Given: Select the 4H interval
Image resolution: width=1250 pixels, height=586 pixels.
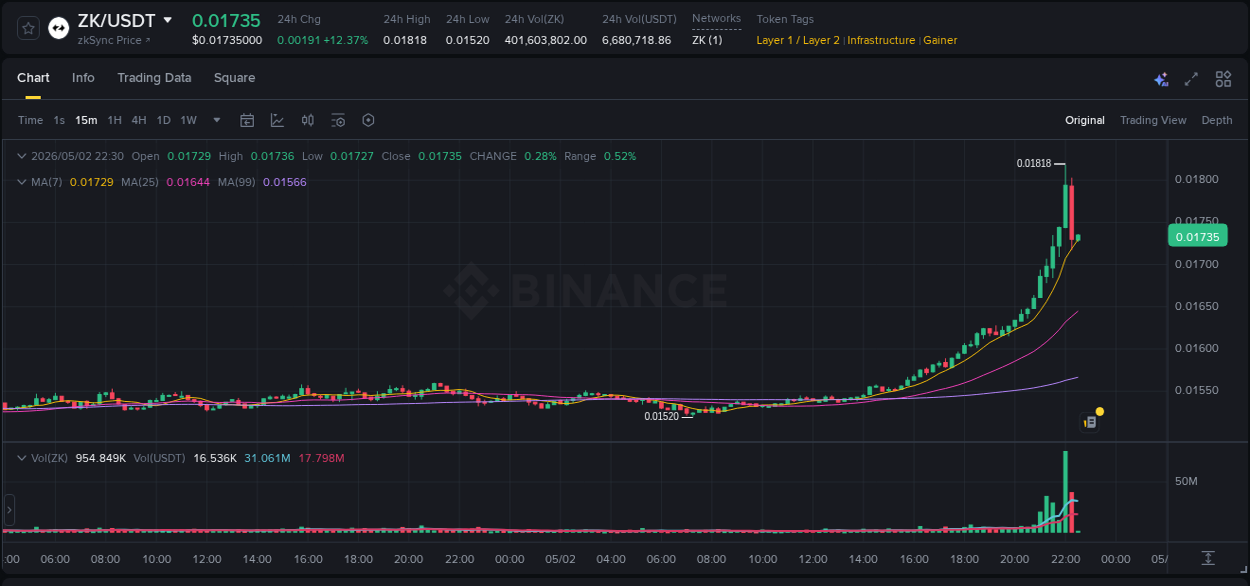Looking at the screenshot, I should 139,120.
